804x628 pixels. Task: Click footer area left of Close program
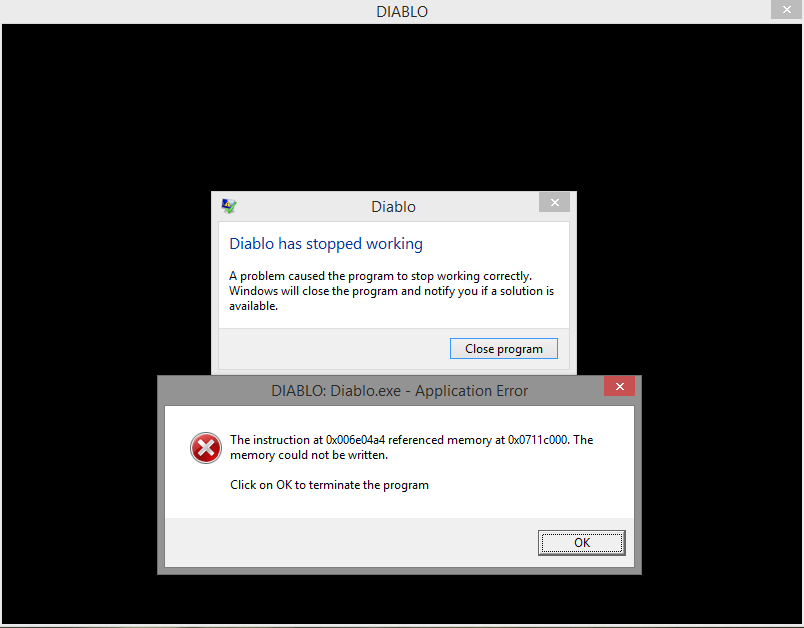point(334,349)
